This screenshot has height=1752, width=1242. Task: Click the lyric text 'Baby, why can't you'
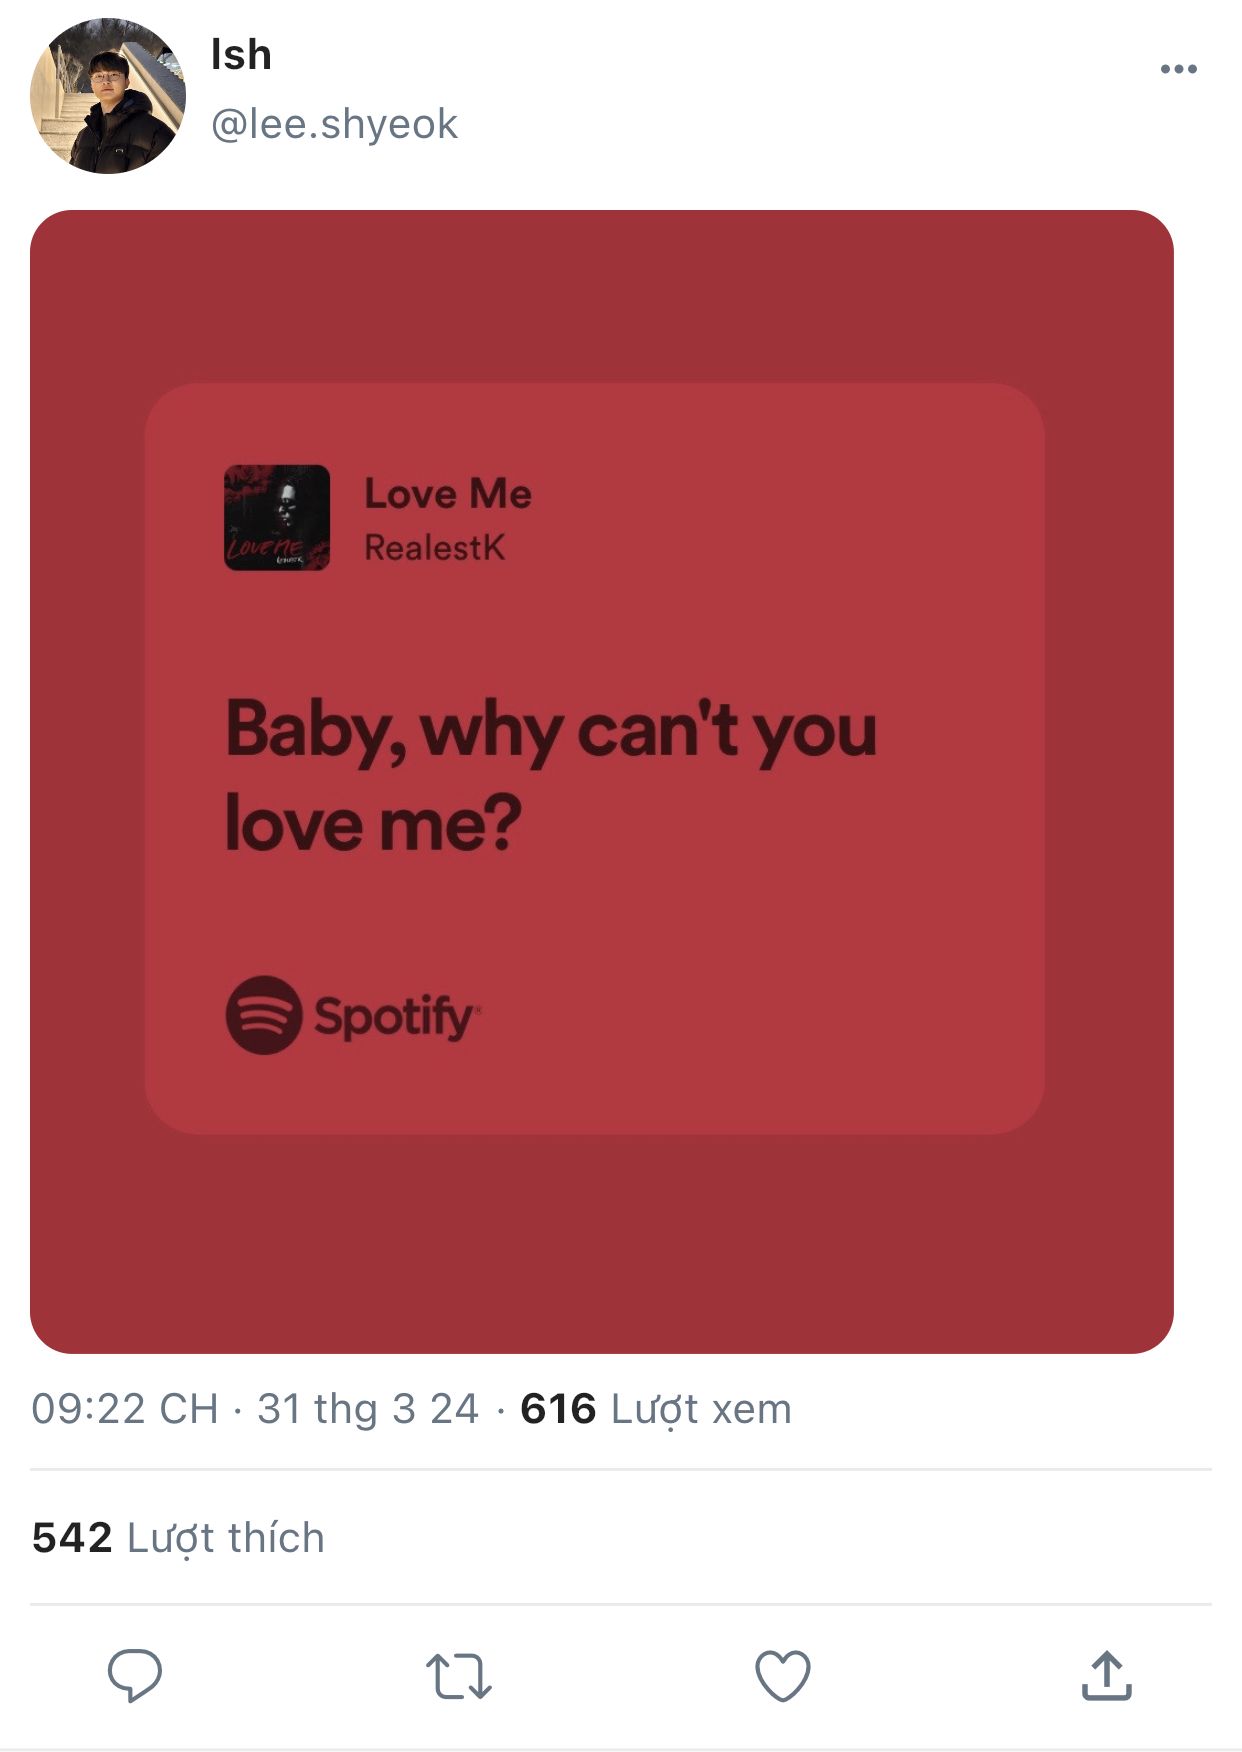click(x=551, y=731)
